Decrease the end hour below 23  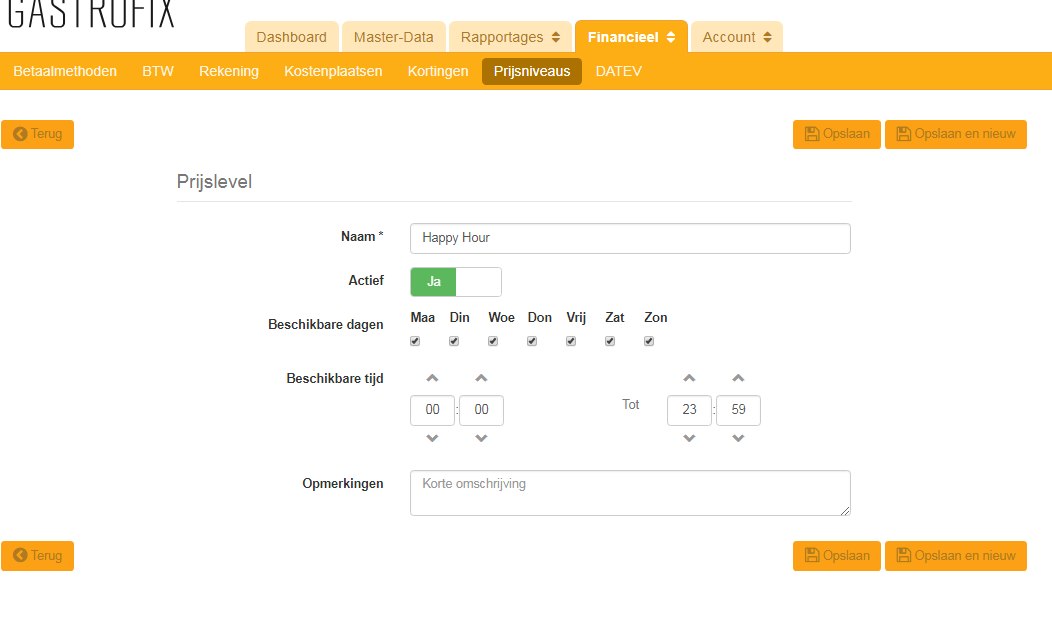point(689,438)
